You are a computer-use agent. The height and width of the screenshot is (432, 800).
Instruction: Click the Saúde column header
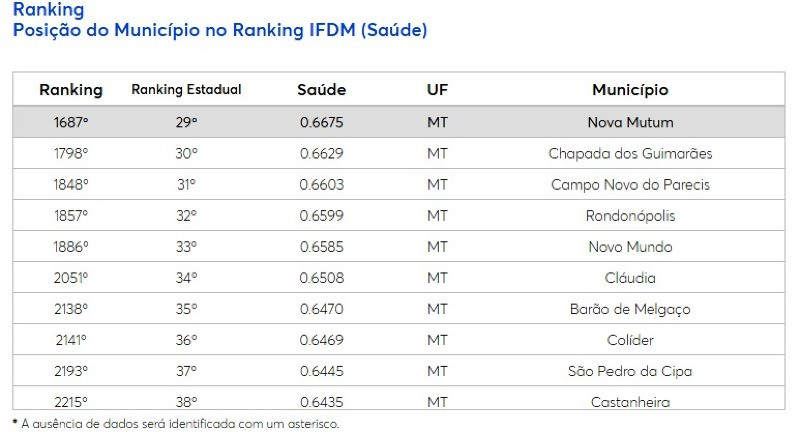pos(321,90)
